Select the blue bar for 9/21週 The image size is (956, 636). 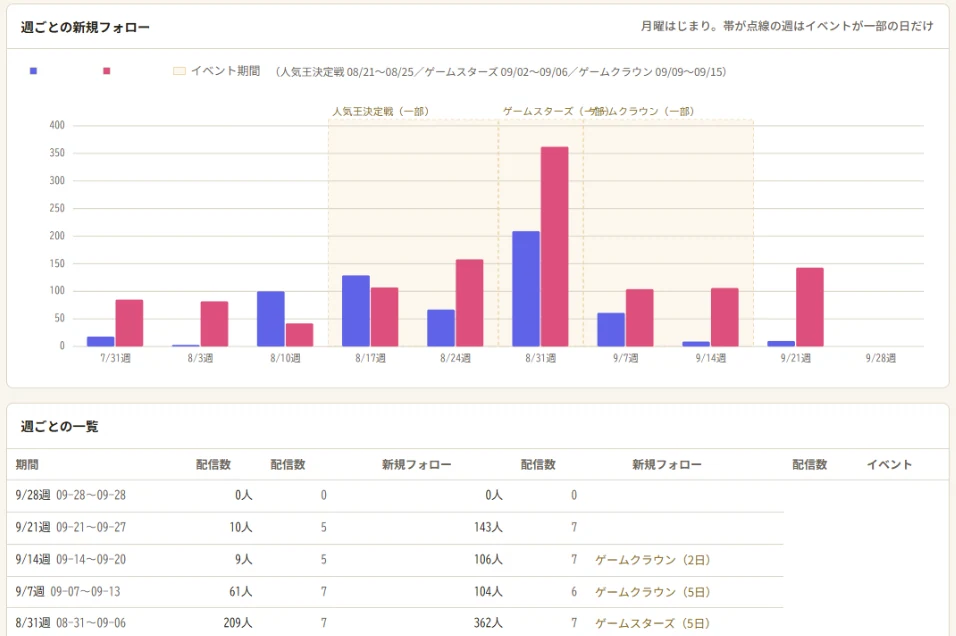coord(781,343)
